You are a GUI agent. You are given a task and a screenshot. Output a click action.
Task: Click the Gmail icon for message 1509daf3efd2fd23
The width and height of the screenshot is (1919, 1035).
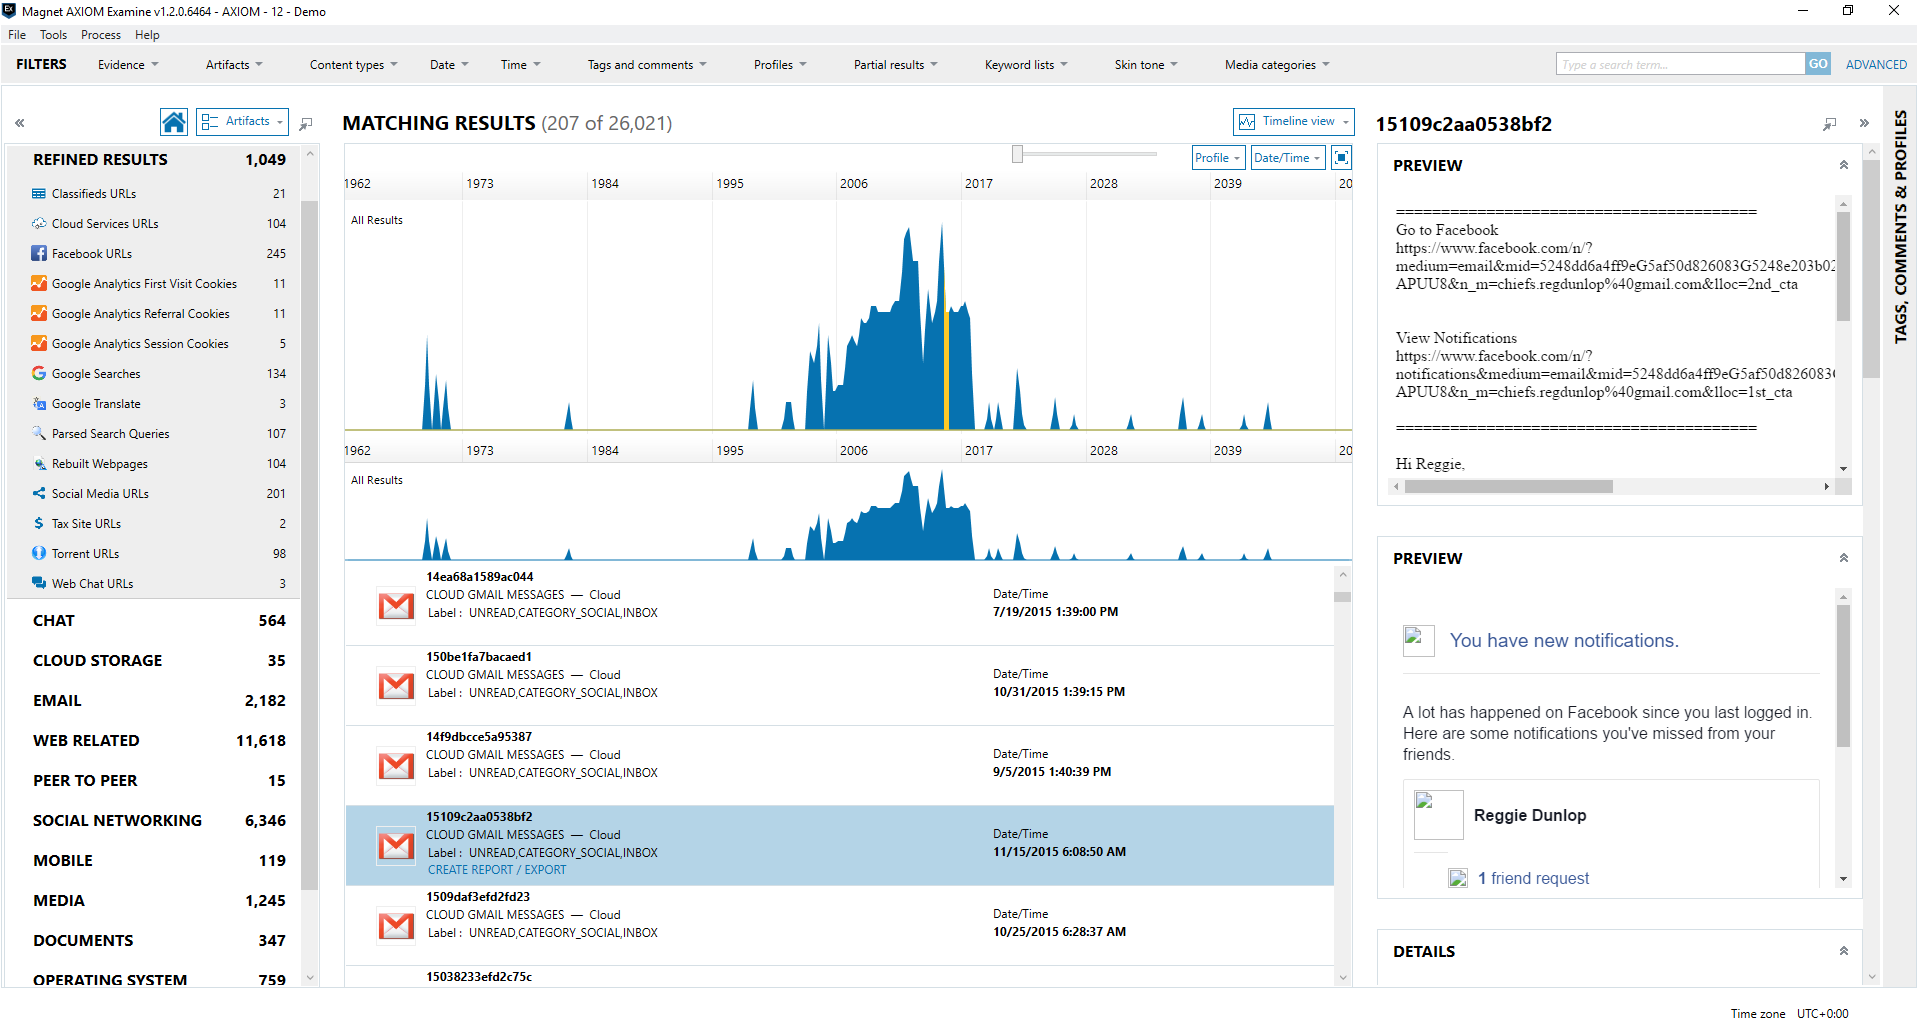(397, 926)
